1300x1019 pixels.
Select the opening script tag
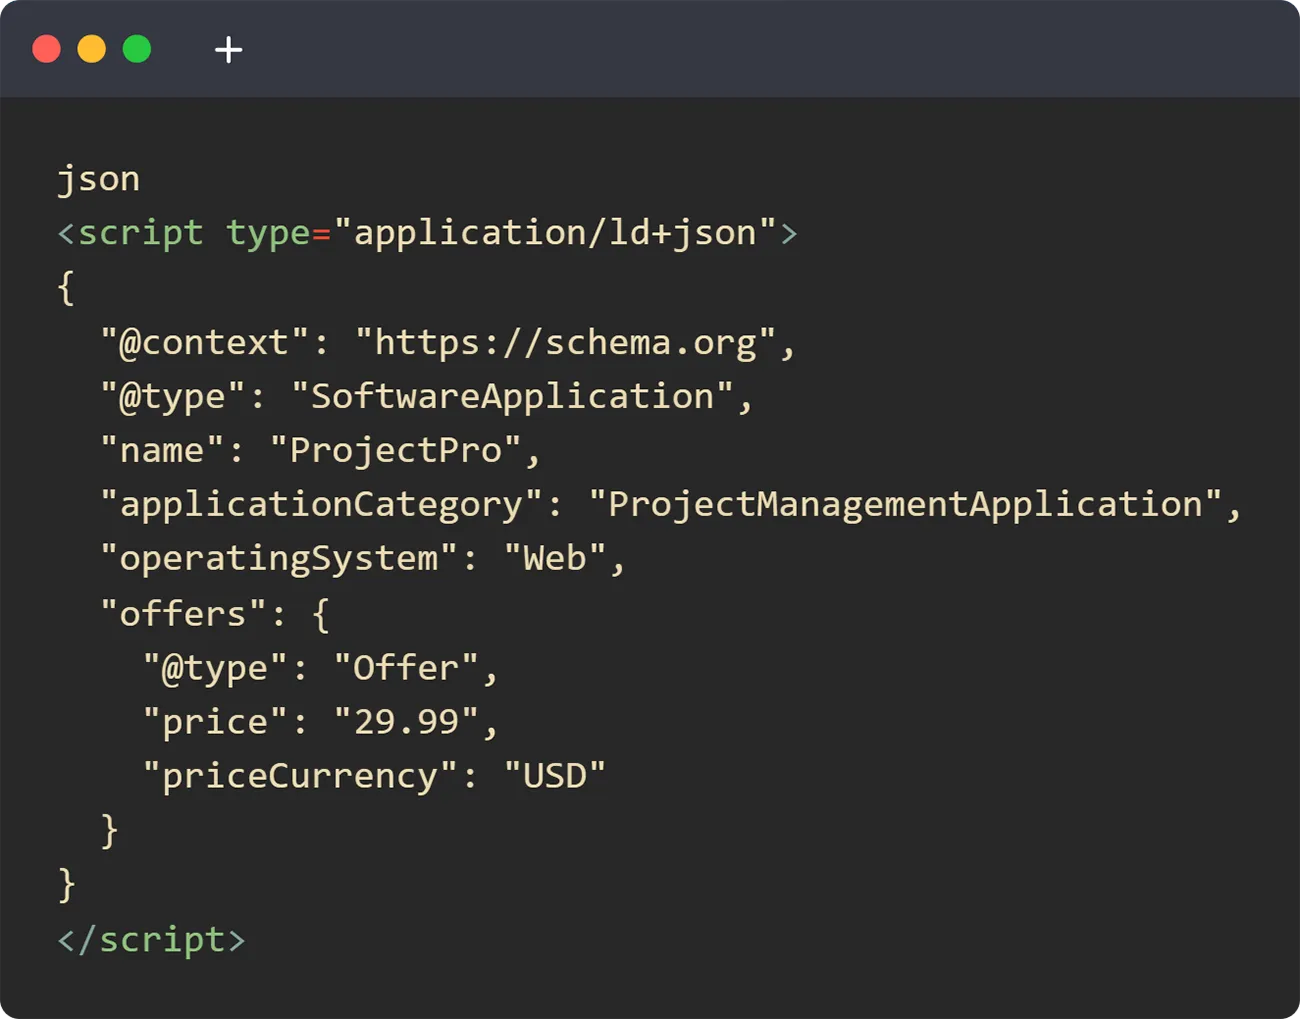[130, 232]
